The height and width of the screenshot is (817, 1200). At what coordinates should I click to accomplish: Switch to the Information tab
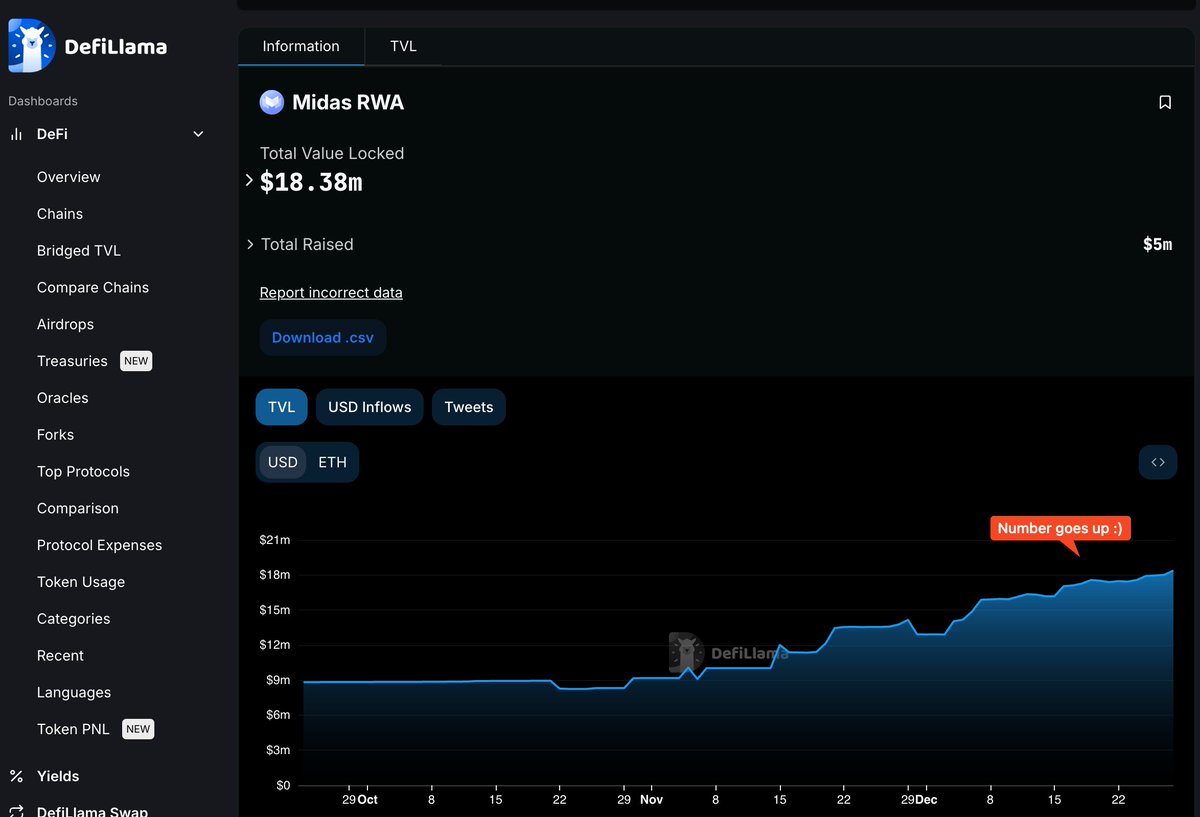coord(301,46)
